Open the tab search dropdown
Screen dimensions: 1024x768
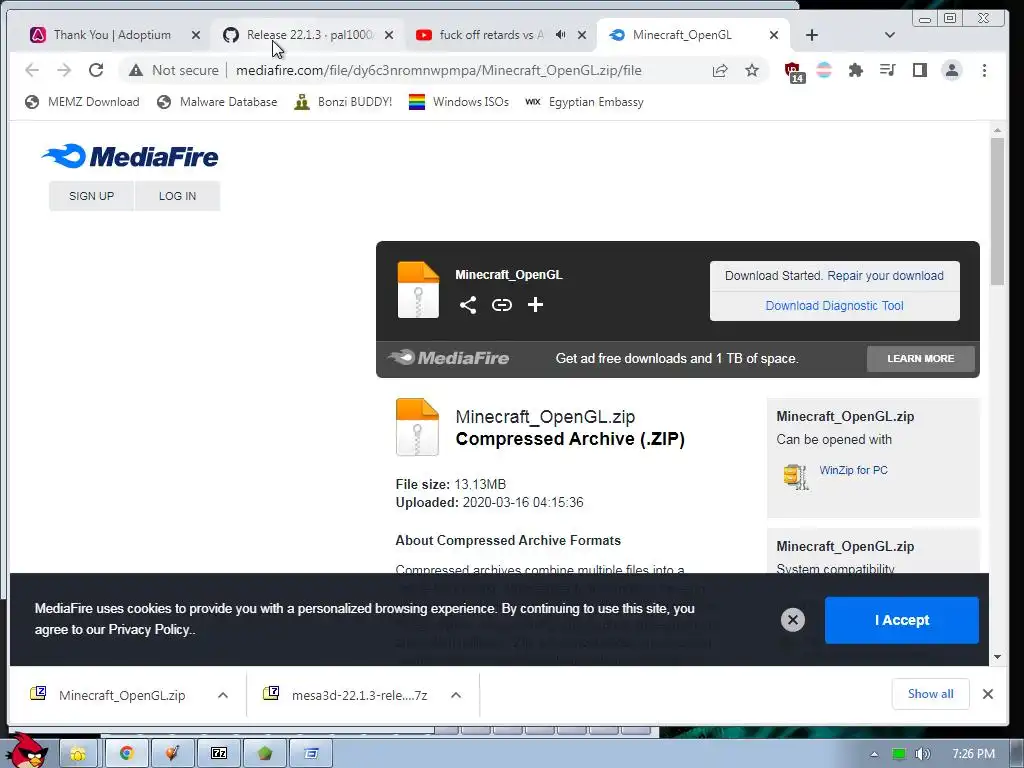tap(889, 35)
